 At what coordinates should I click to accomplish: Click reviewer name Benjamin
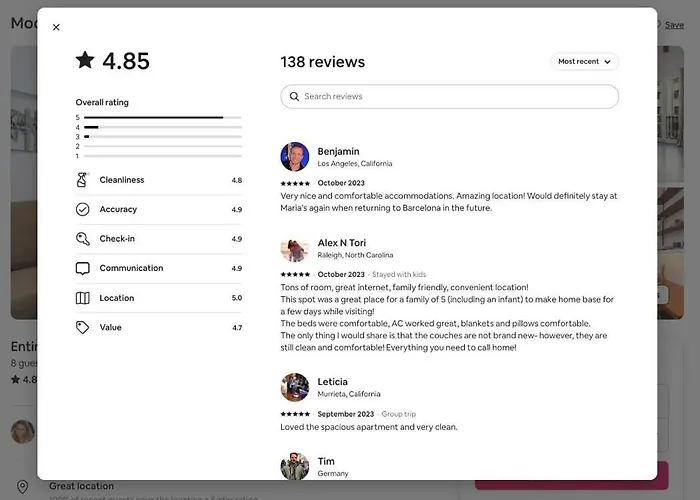(338, 151)
